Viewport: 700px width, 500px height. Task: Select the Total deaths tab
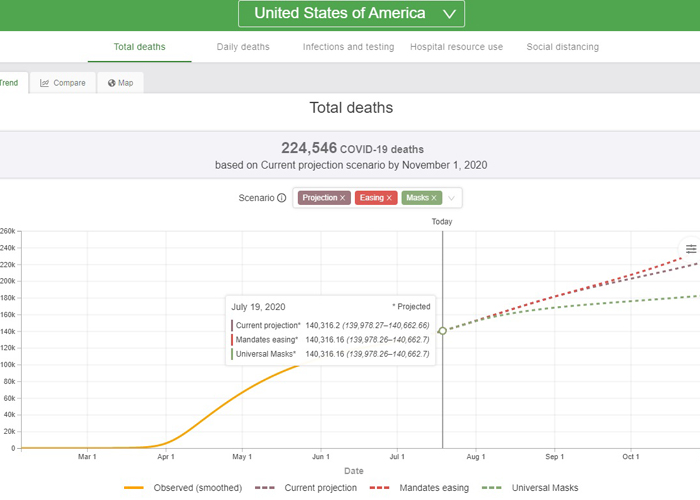pyautogui.click(x=139, y=47)
